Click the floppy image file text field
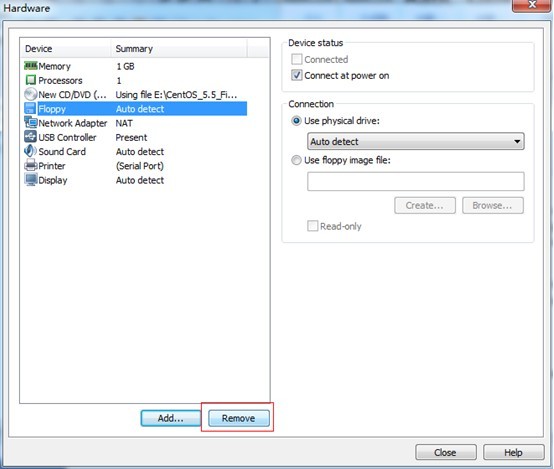The width and height of the screenshot is (554, 469). click(x=416, y=181)
